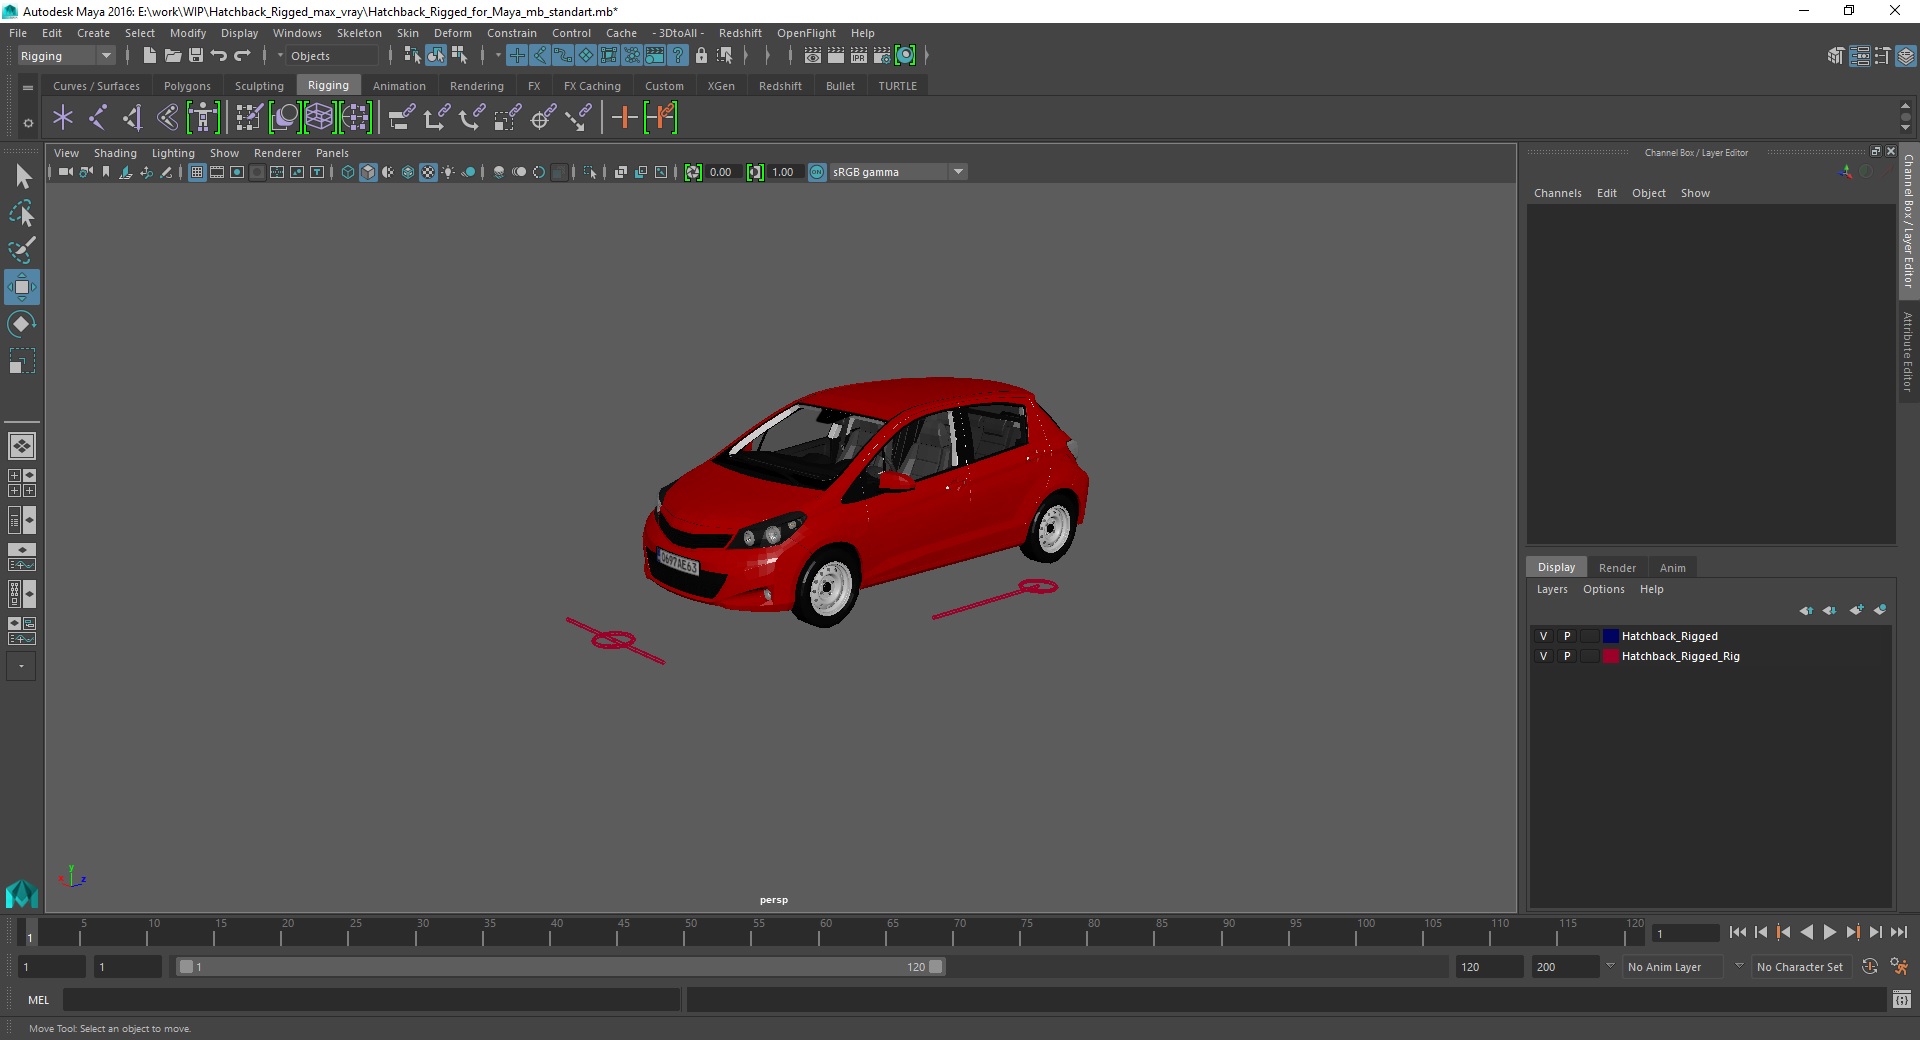Open the shelf options menu arrow

28,123
